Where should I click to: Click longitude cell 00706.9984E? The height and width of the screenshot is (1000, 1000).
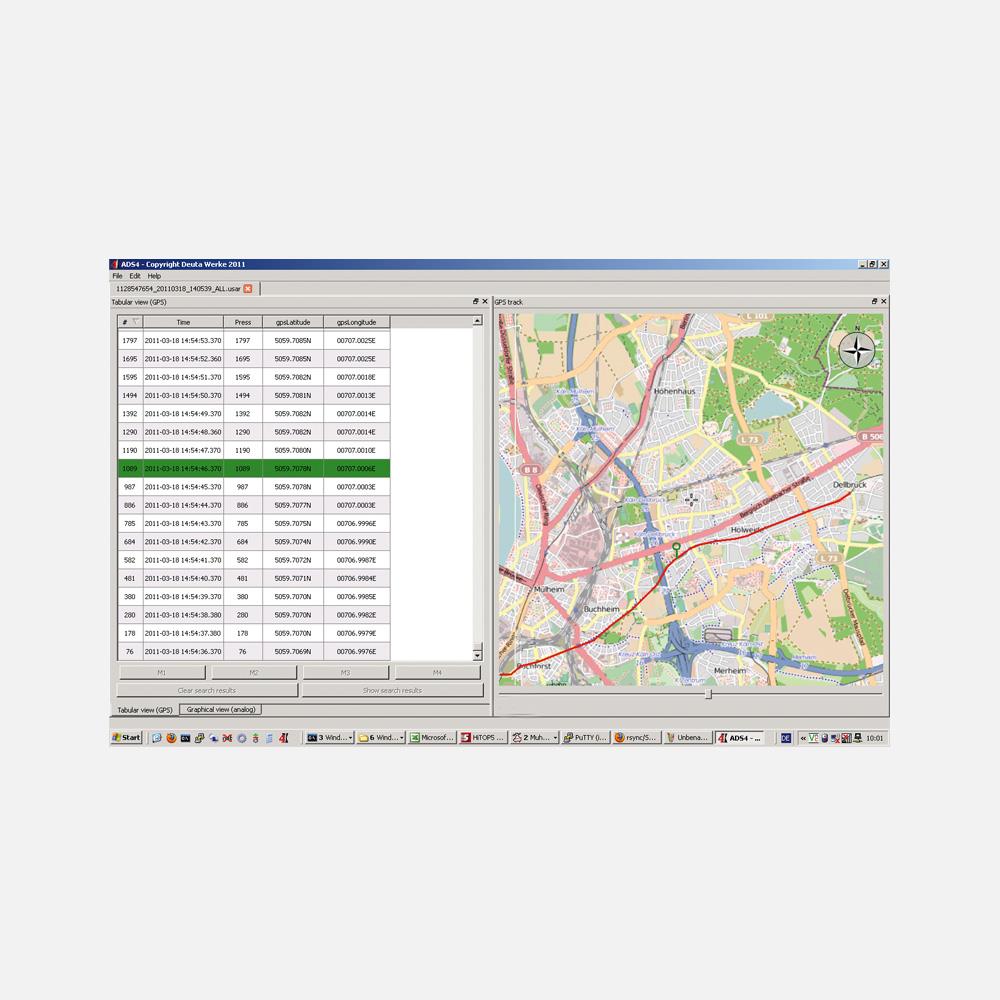(357, 578)
